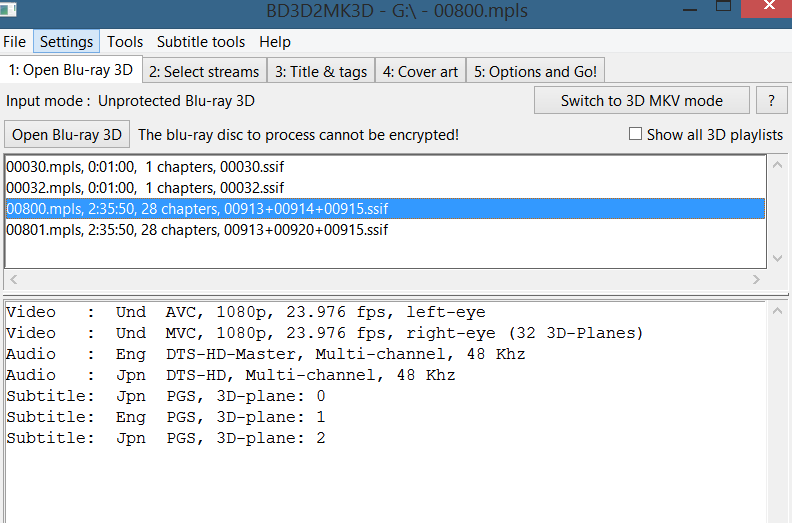Viewport: 792px width, 523px height.
Task: Switch to the Select streams tab
Action: click(204, 71)
